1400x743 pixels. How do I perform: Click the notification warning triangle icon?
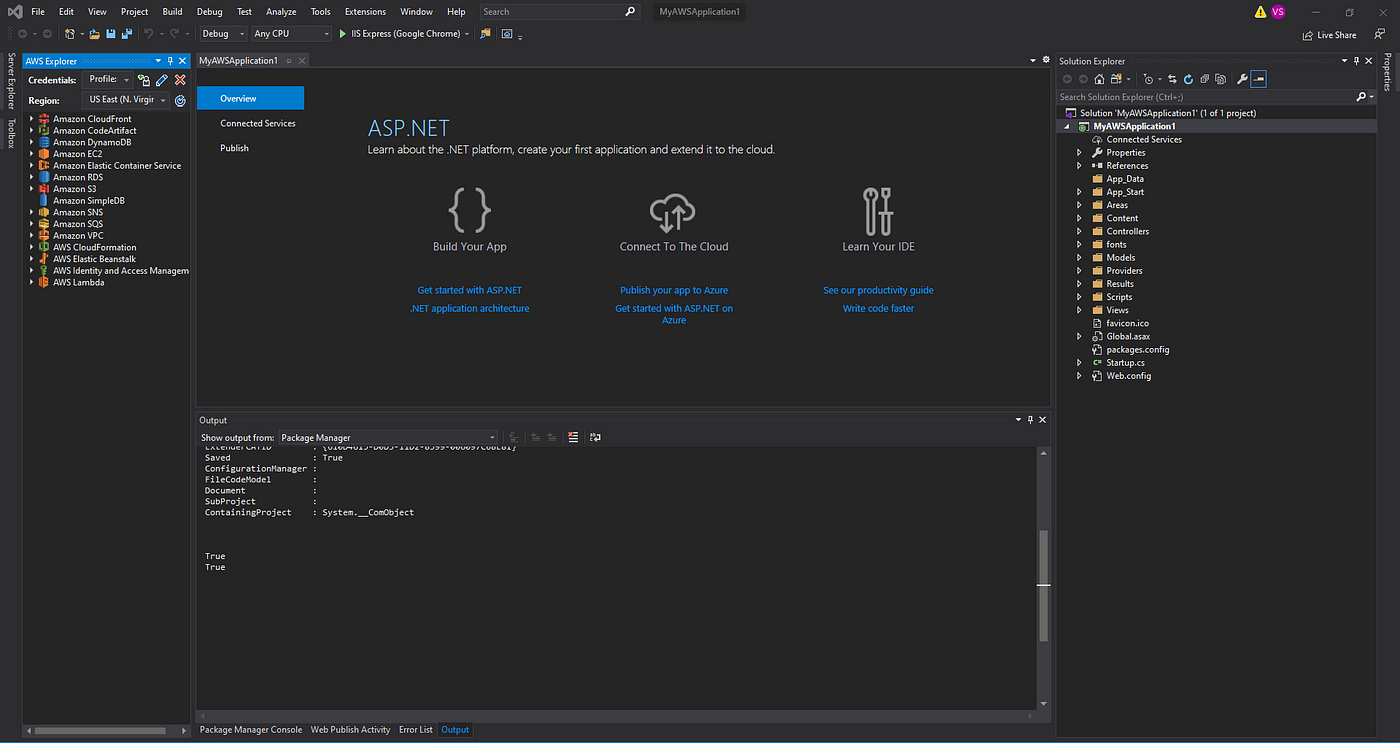(x=1261, y=12)
